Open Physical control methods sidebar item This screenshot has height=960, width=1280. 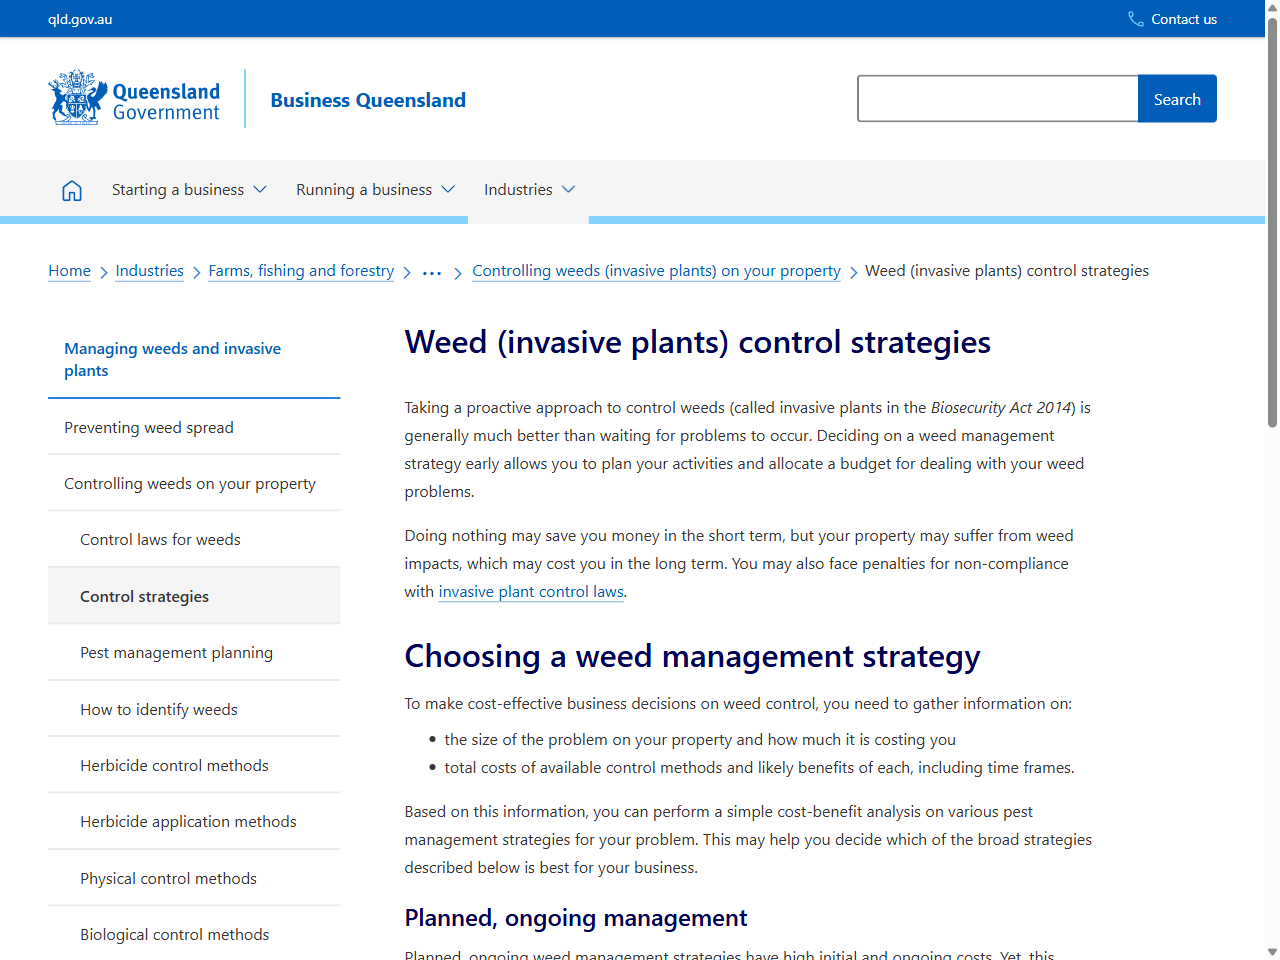click(194, 878)
